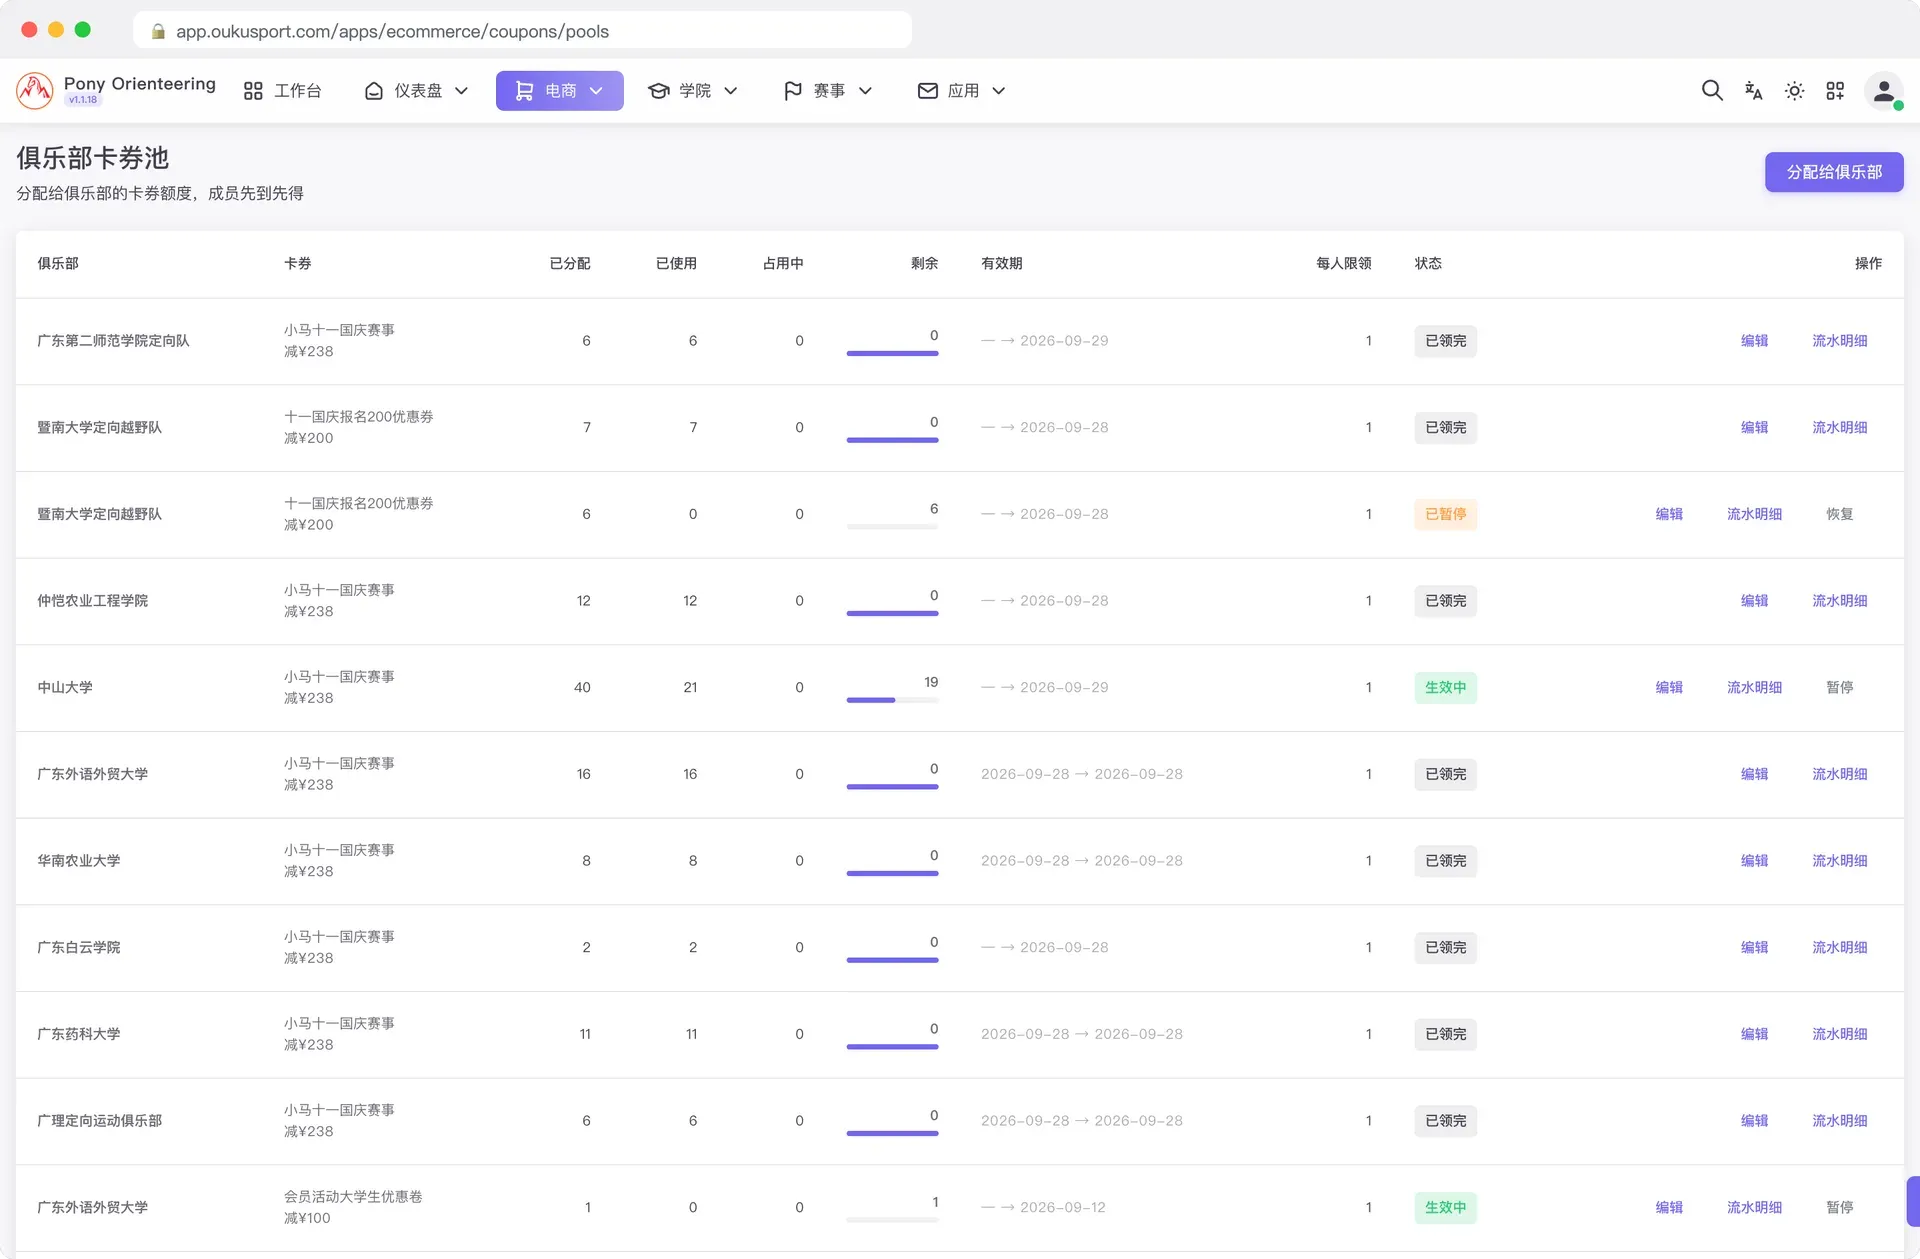Open the user avatar profile menu
The width and height of the screenshot is (1920, 1259).
coord(1884,91)
